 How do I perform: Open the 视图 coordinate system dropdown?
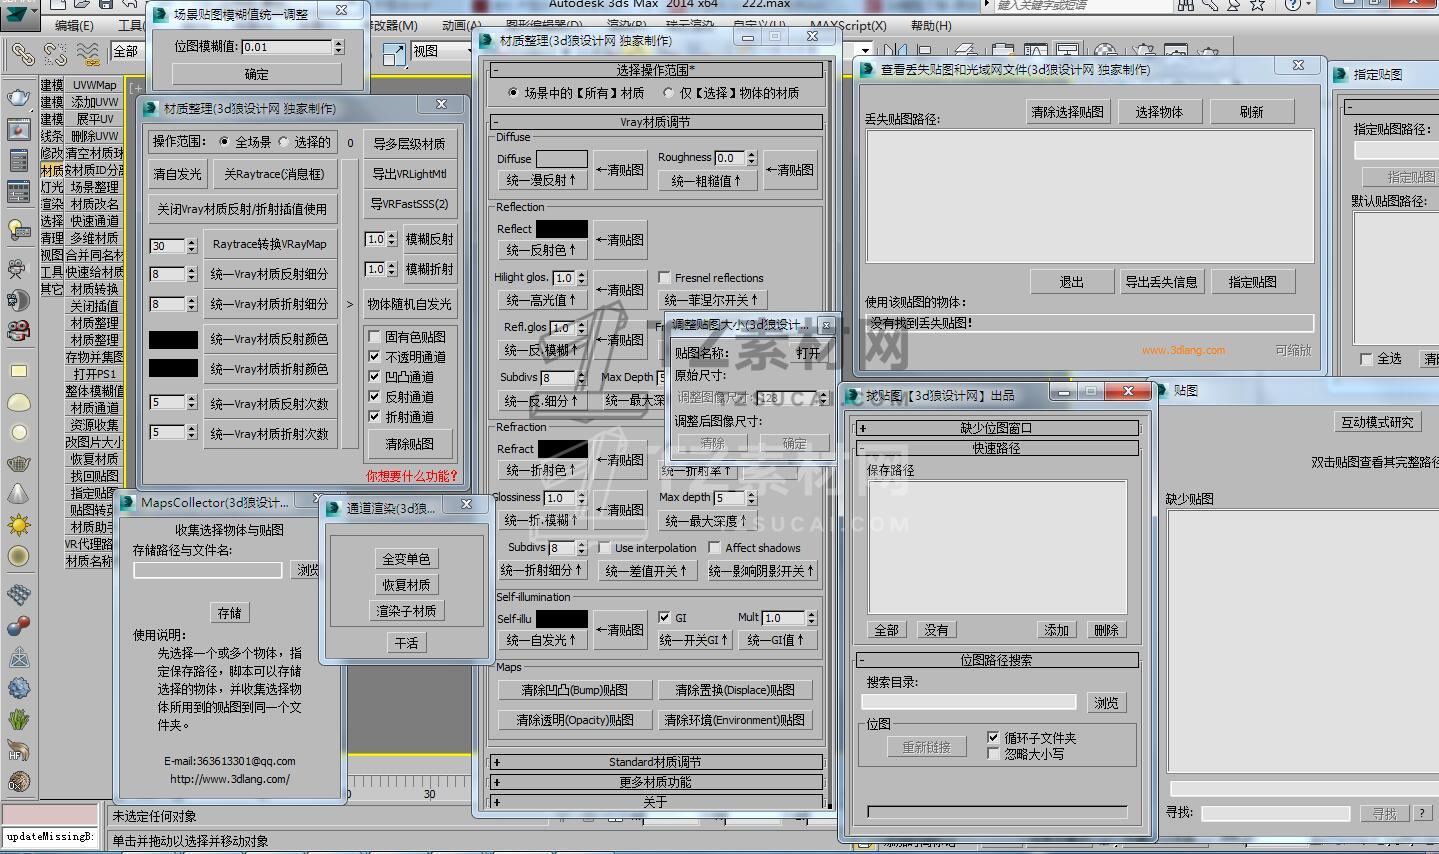(x=441, y=51)
